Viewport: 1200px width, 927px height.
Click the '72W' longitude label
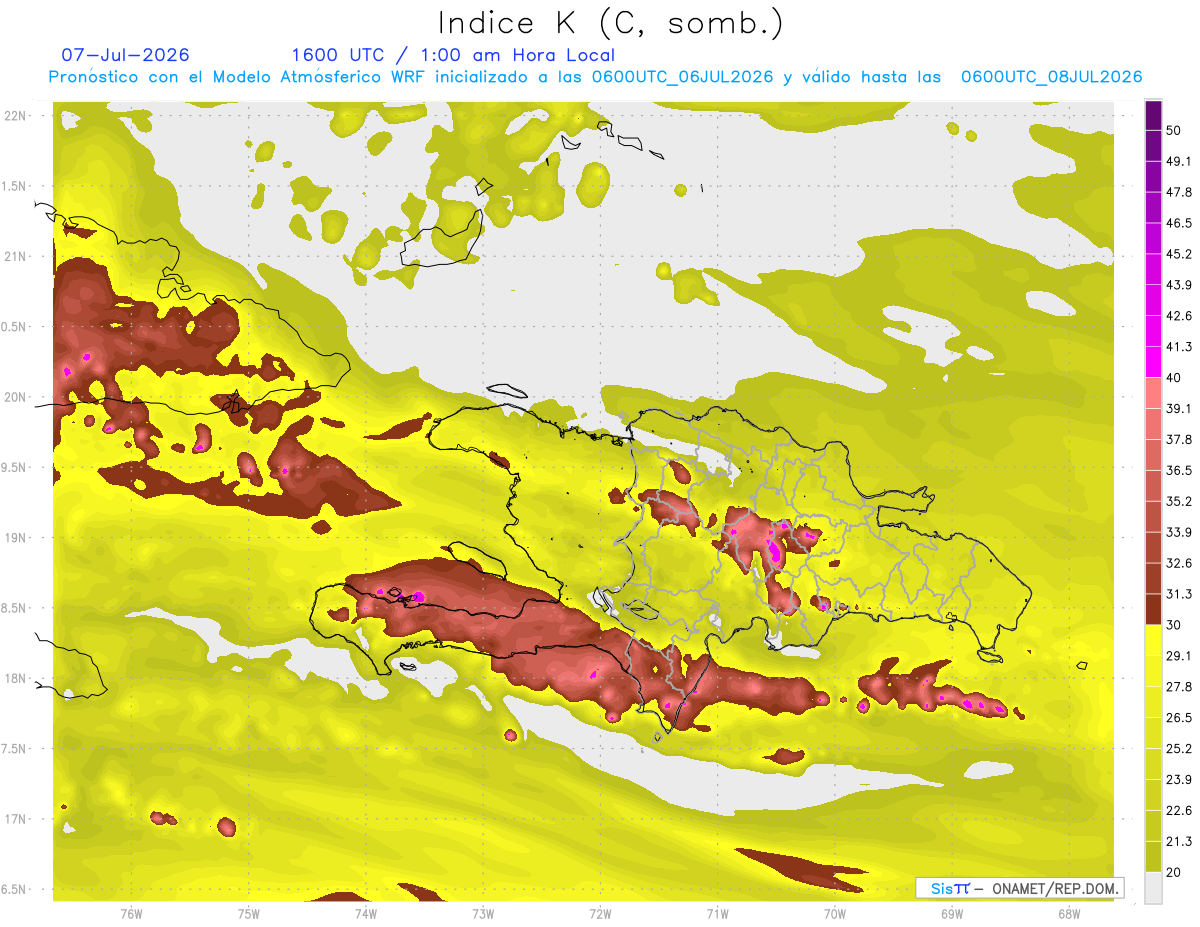[600, 913]
